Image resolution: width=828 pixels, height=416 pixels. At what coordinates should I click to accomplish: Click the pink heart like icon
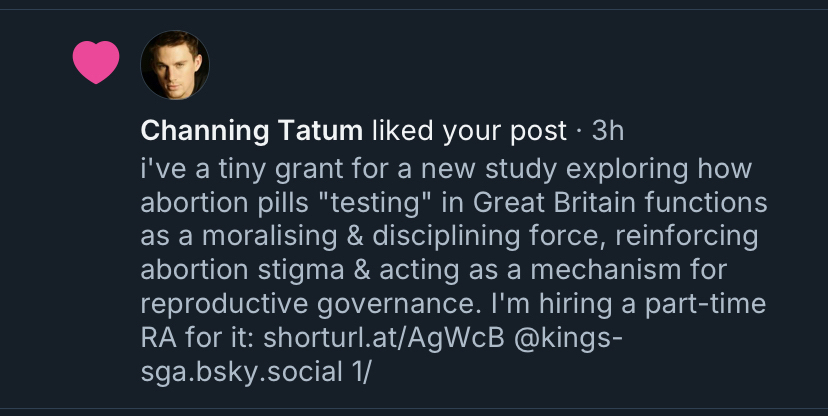96,64
